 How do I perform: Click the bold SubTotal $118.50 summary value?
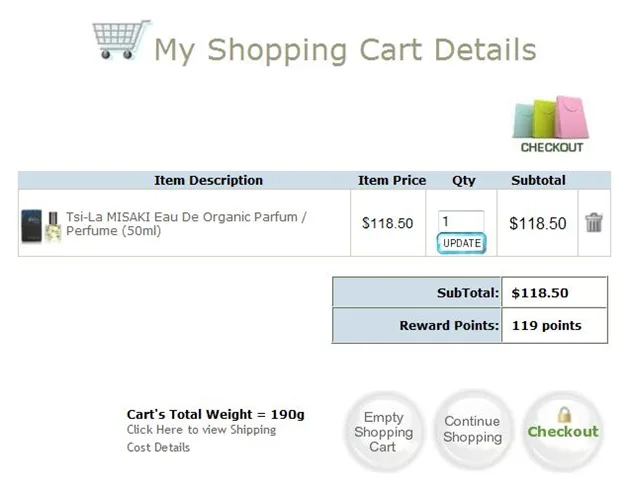tap(540, 293)
